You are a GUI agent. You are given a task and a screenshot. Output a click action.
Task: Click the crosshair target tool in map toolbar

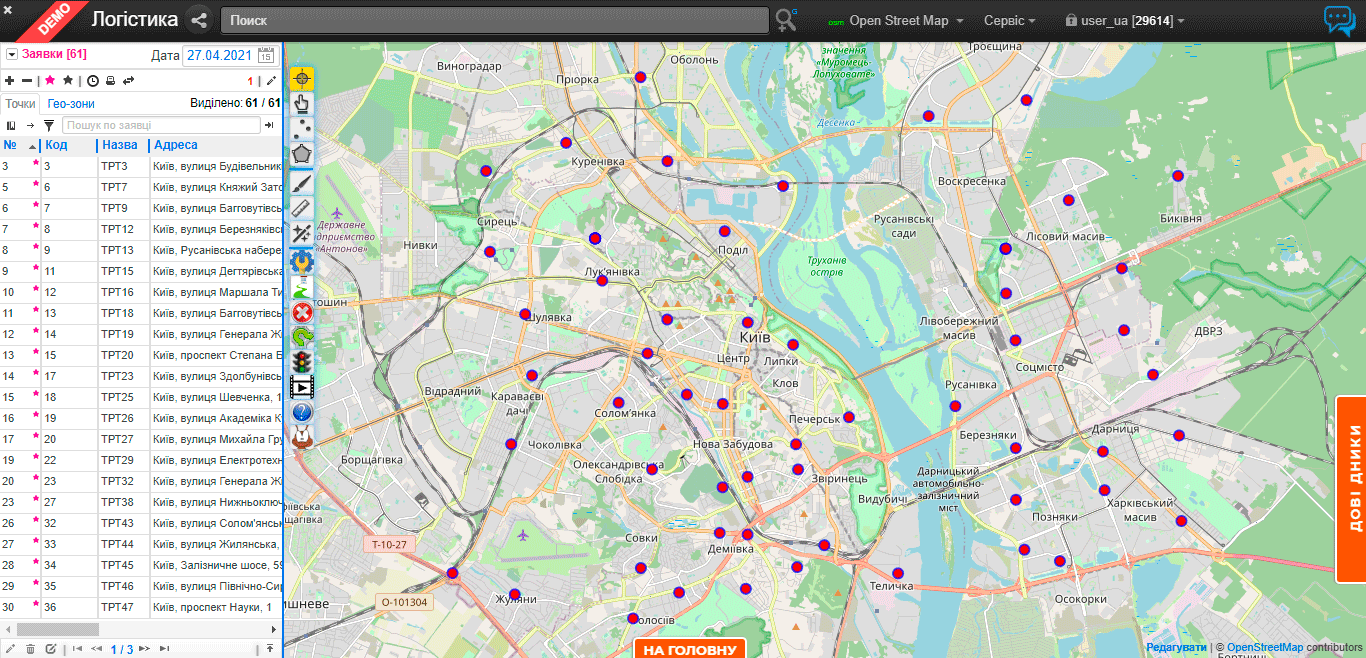click(x=301, y=78)
